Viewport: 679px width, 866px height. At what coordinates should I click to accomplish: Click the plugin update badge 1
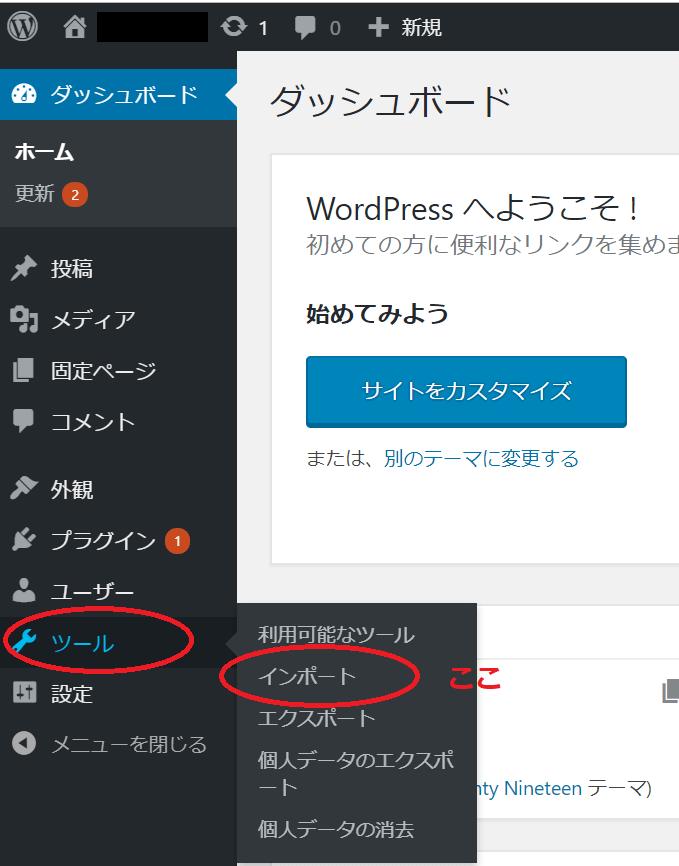point(177,541)
